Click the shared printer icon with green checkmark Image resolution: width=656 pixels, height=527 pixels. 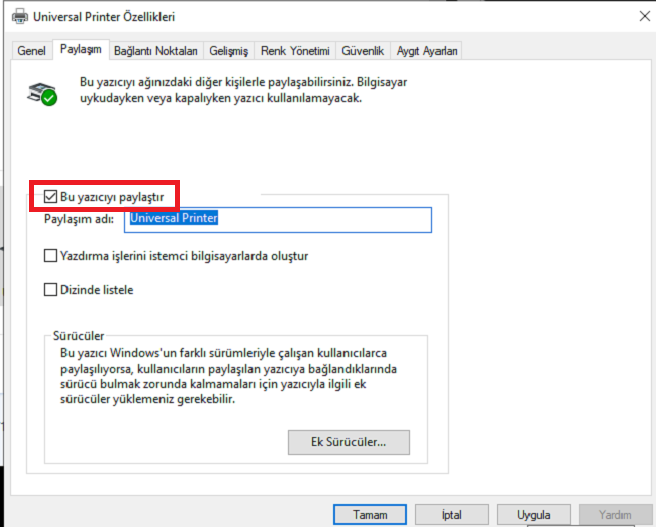click(42, 94)
